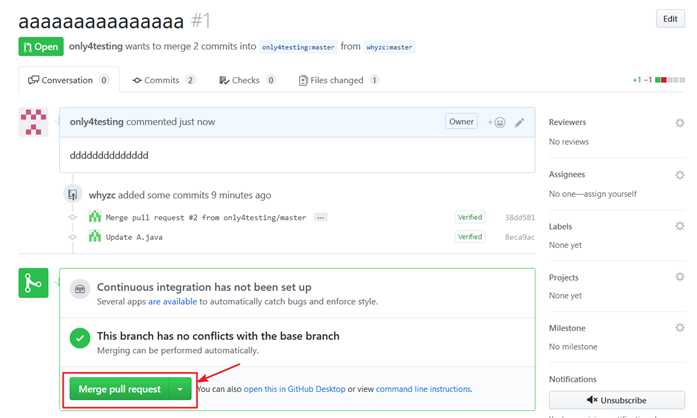Open Assignees gear settings
Image resolution: width=697 pixels, height=418 pixels.
(680, 175)
